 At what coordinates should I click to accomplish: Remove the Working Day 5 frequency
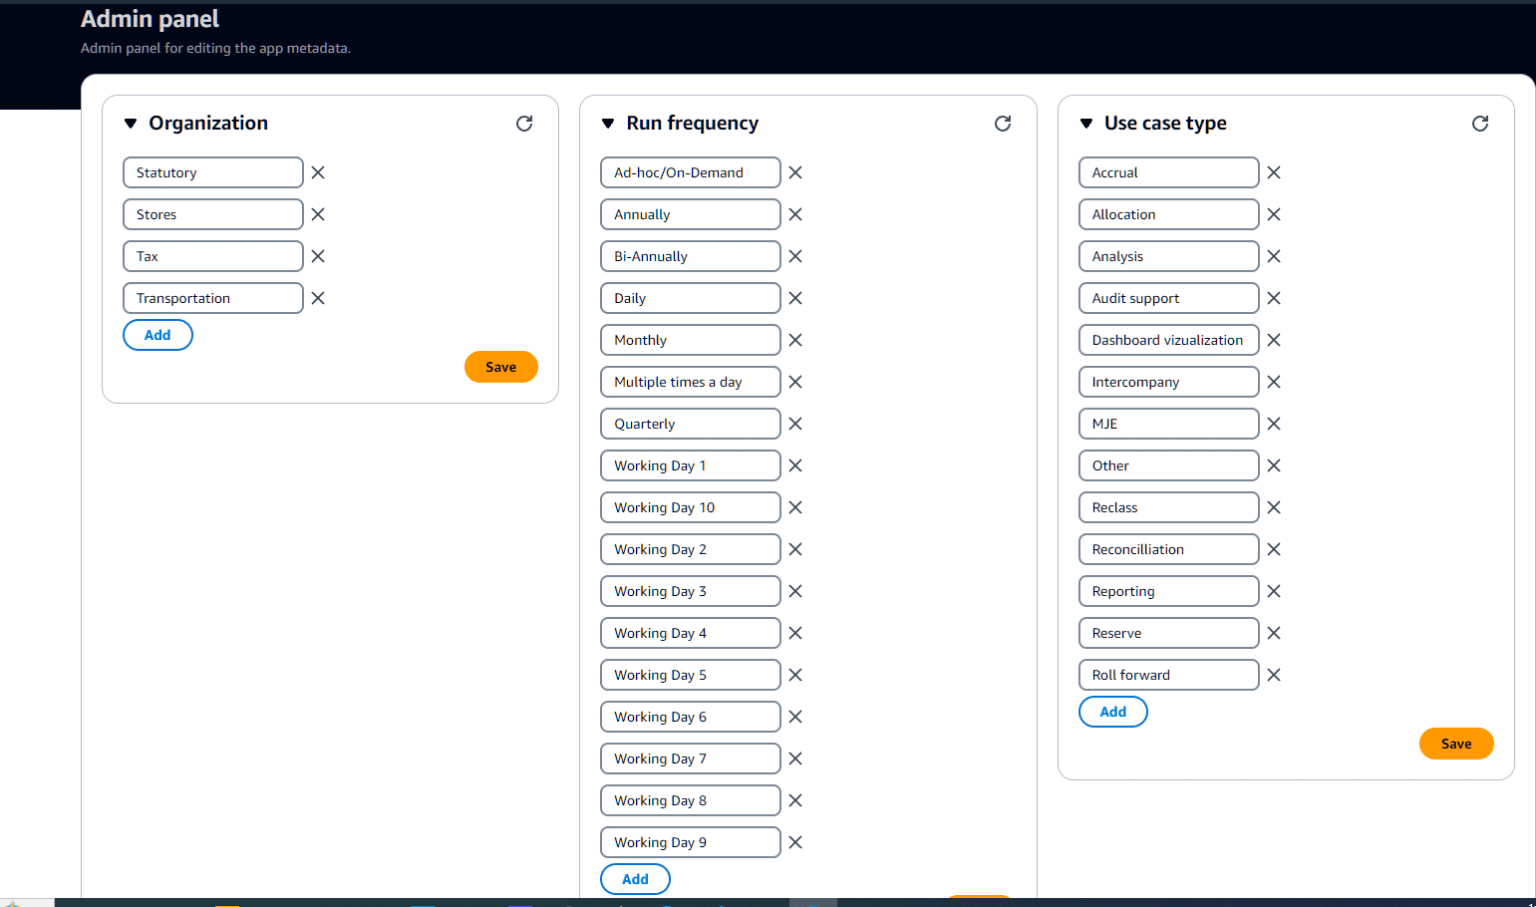[x=795, y=674]
